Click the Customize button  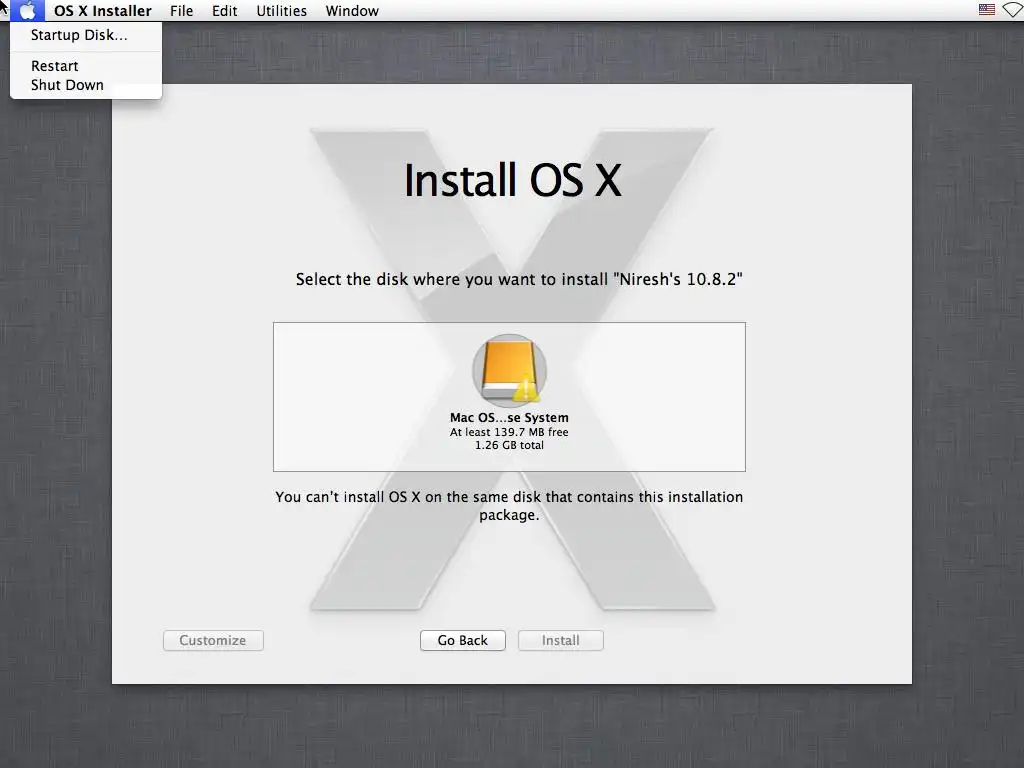(x=213, y=640)
